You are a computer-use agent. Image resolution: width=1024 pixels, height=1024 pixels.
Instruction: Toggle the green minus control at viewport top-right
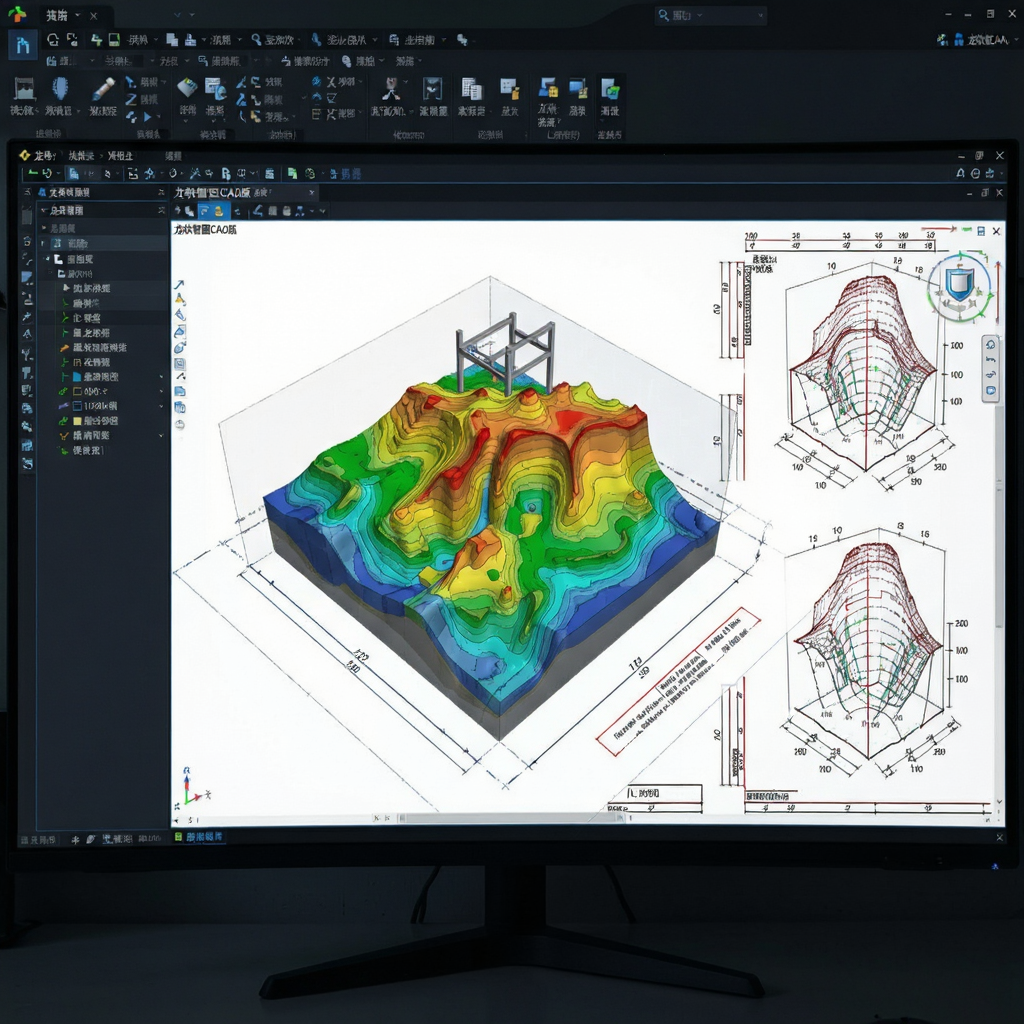click(966, 231)
